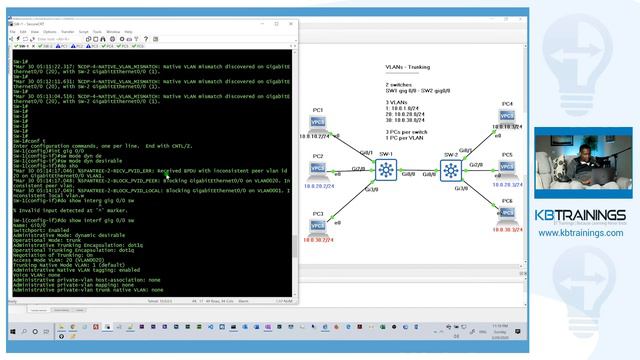640x360 pixels.
Task: Click the Find binoculars icon
Action: [x=102, y=39]
